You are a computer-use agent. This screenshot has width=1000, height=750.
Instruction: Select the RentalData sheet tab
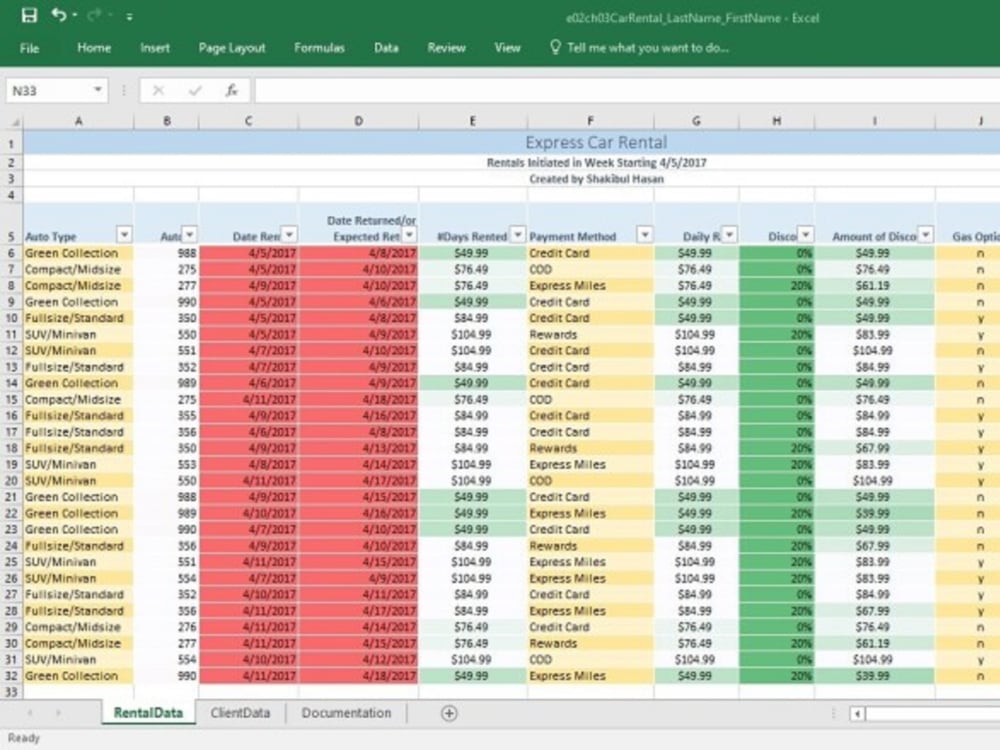pyautogui.click(x=148, y=713)
